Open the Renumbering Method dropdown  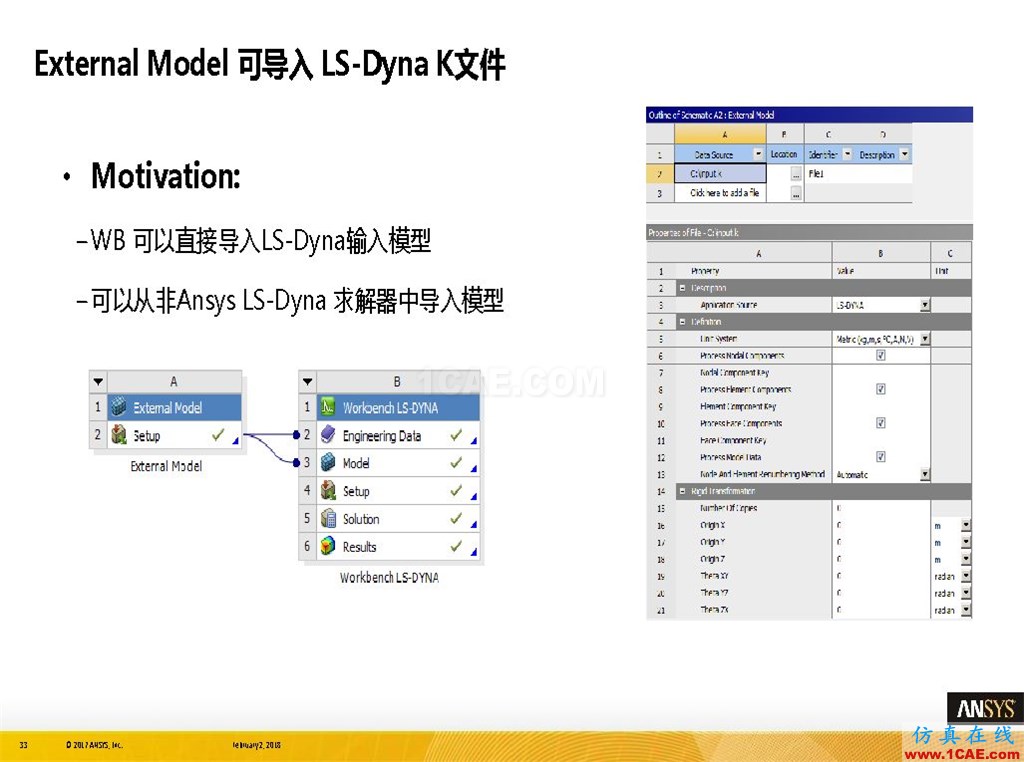(x=925, y=475)
